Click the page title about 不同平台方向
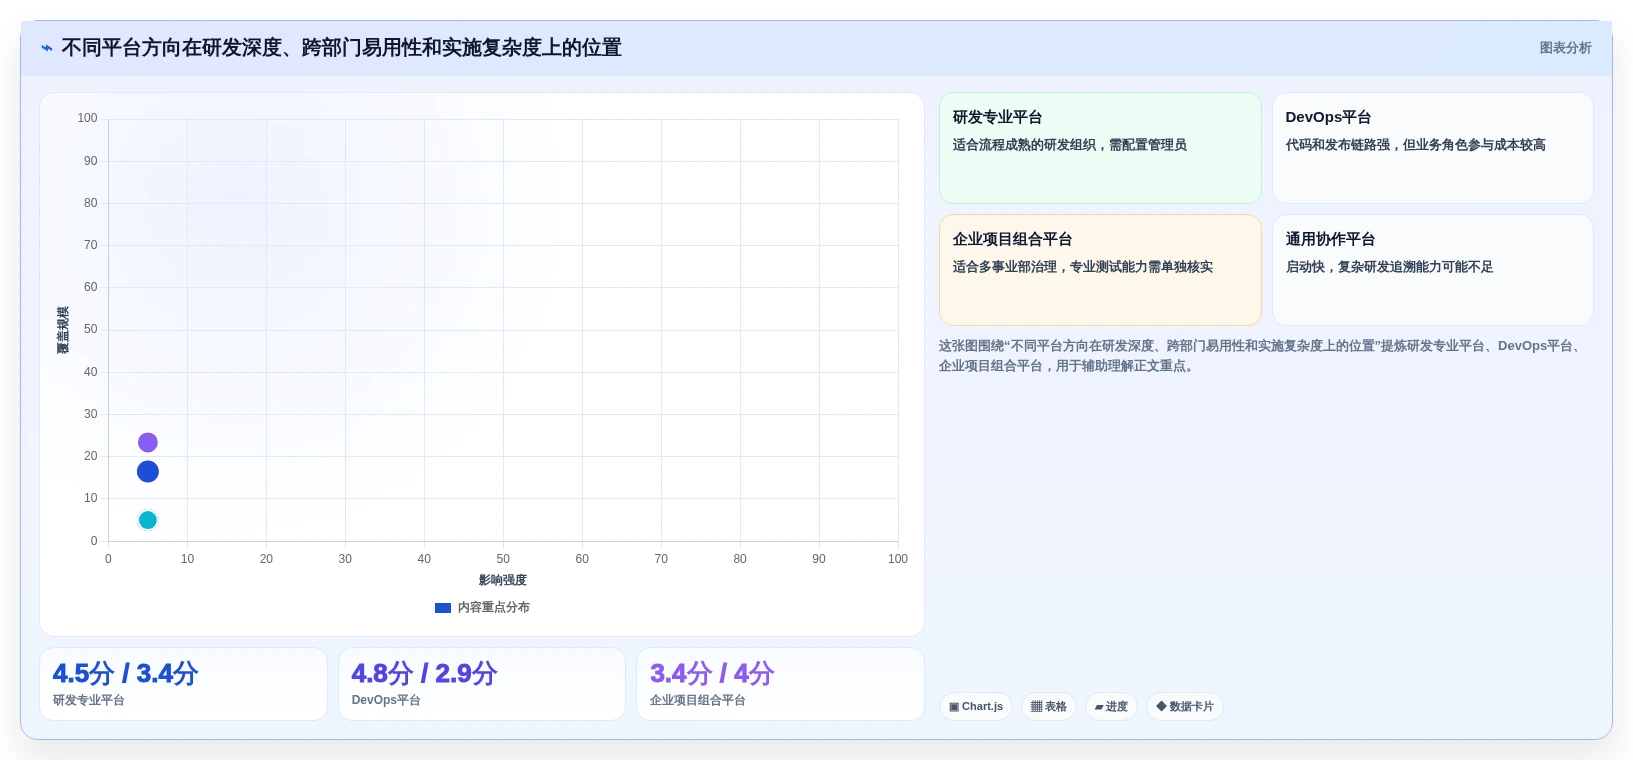This screenshot has height=760, width=1633. [x=342, y=48]
